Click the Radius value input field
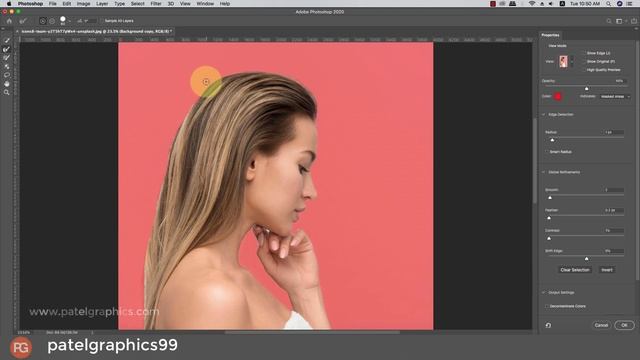Image resolution: width=640 pixels, height=360 pixels. pyautogui.click(x=614, y=132)
